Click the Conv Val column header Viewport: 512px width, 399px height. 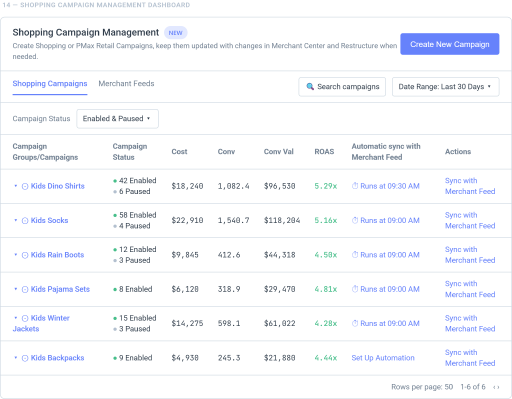pyautogui.click(x=279, y=152)
